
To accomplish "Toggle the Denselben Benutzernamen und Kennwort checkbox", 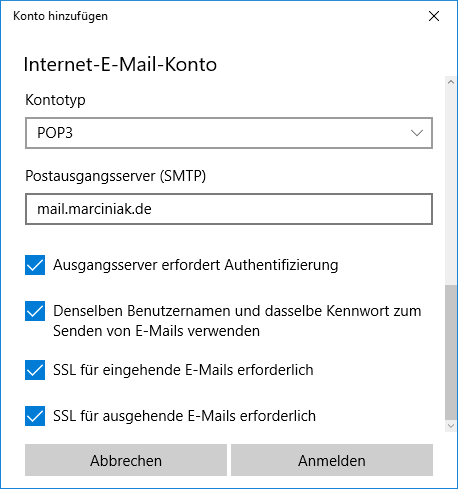I will click(x=35, y=311).
